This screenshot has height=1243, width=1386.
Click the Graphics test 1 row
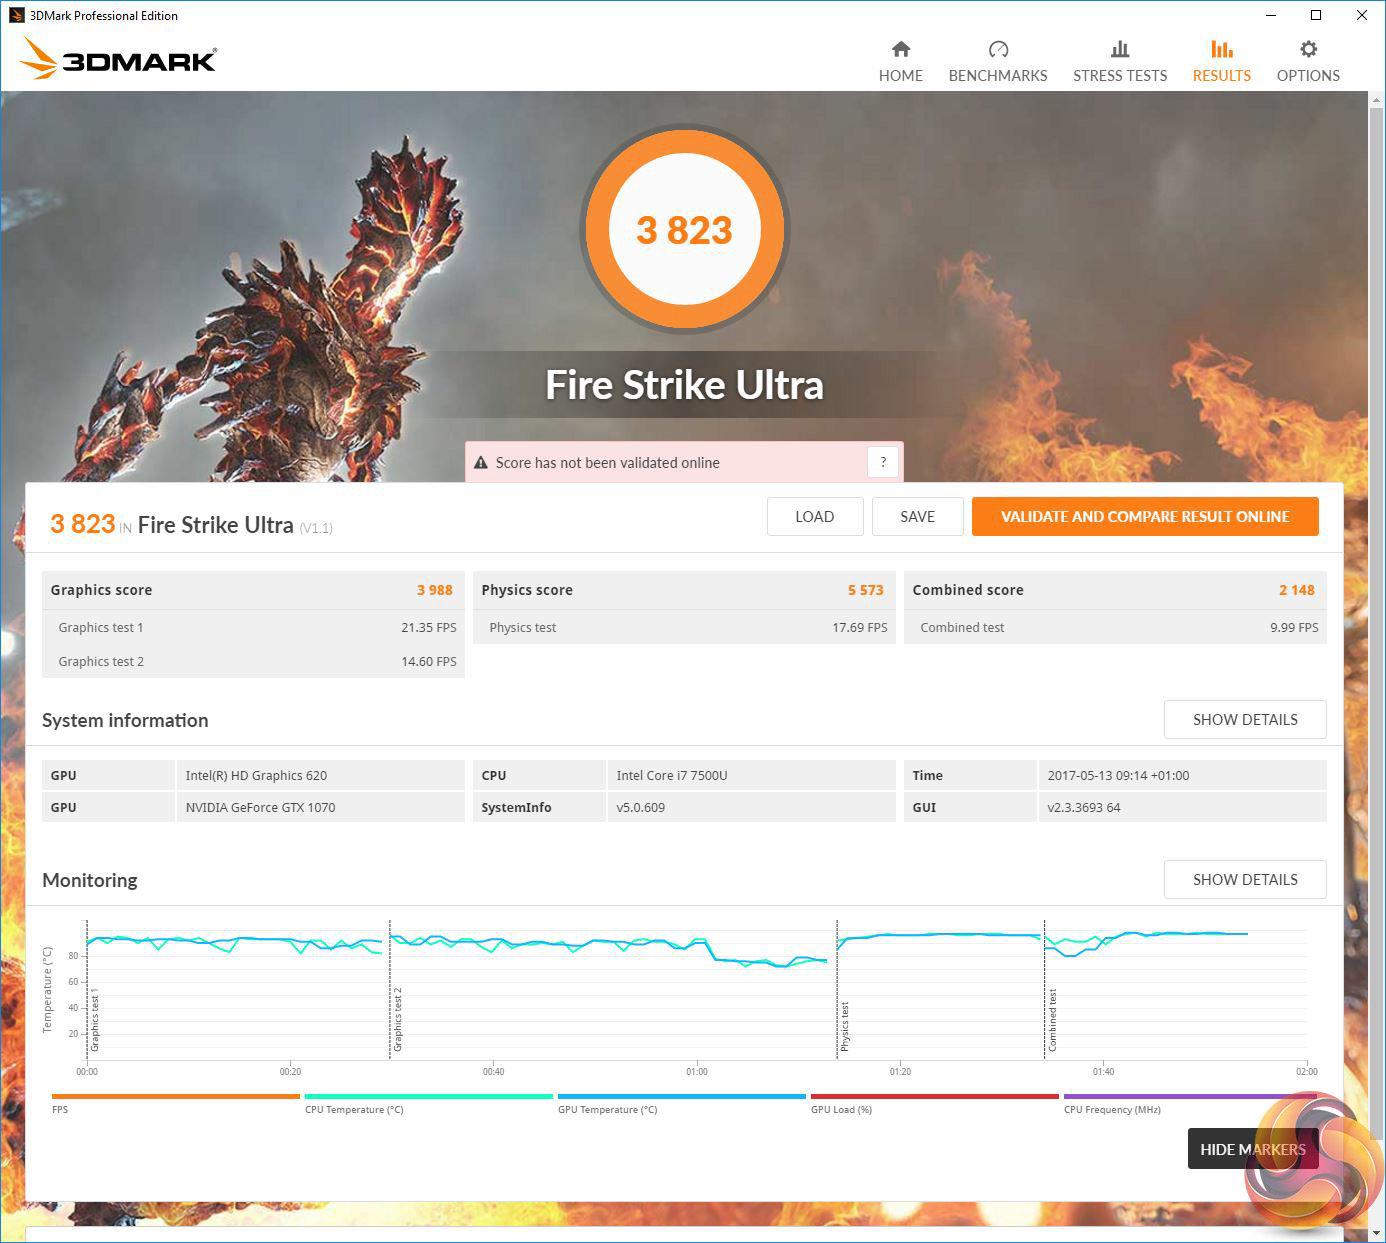(254, 628)
